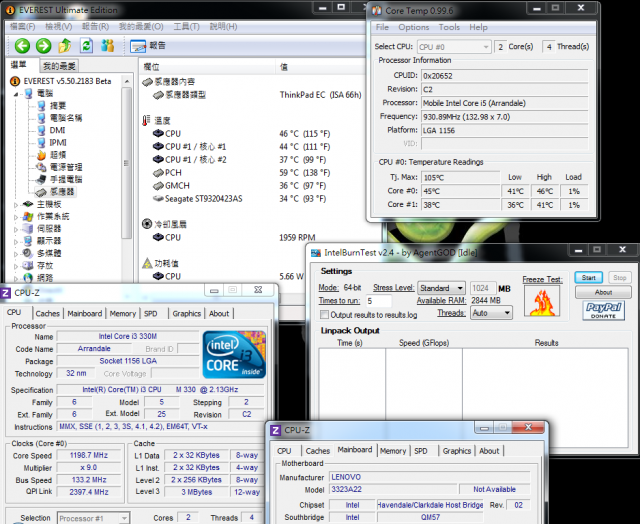Viewport: 640px width, 524px height.
Task: Expand the 主機板 tree node
Action: [x=16, y=204]
